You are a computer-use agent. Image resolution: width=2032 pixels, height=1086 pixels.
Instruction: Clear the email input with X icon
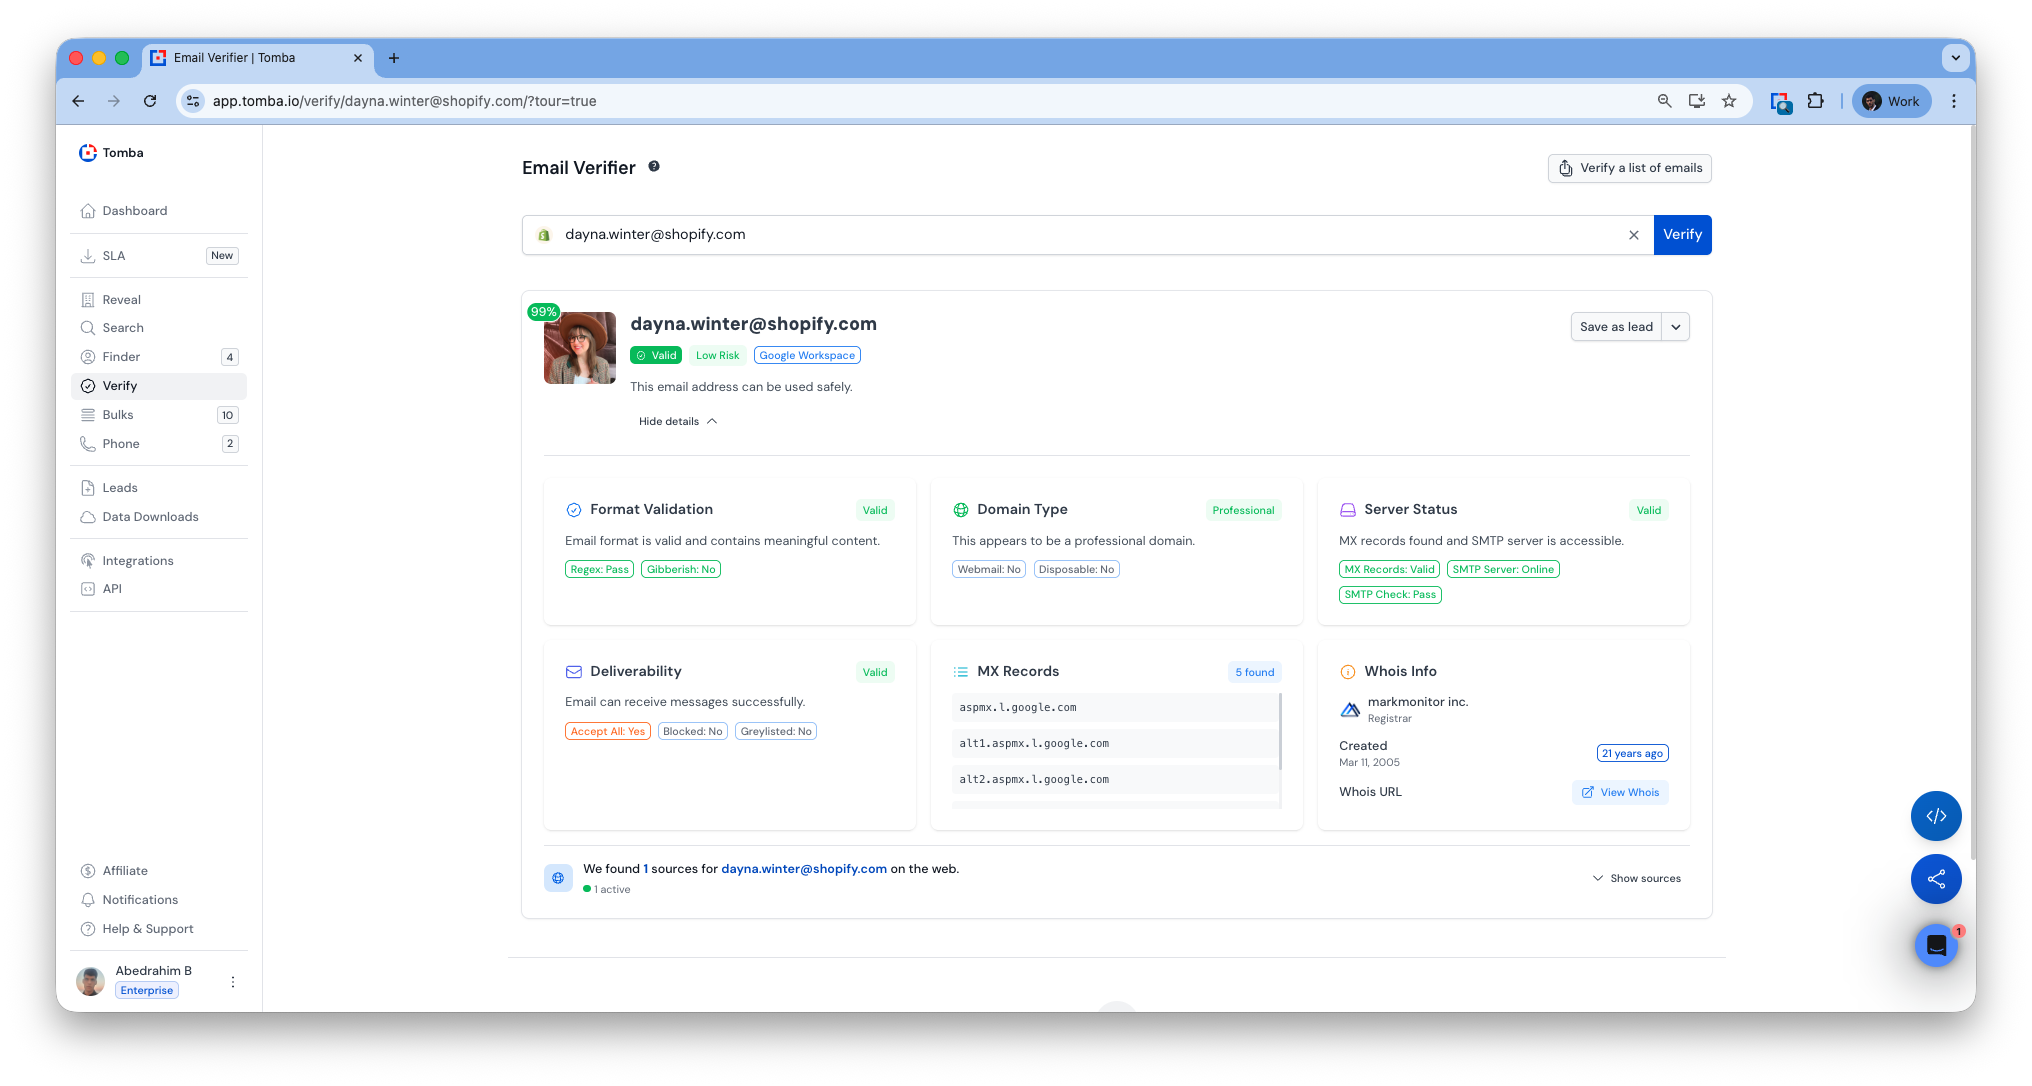pos(1634,235)
